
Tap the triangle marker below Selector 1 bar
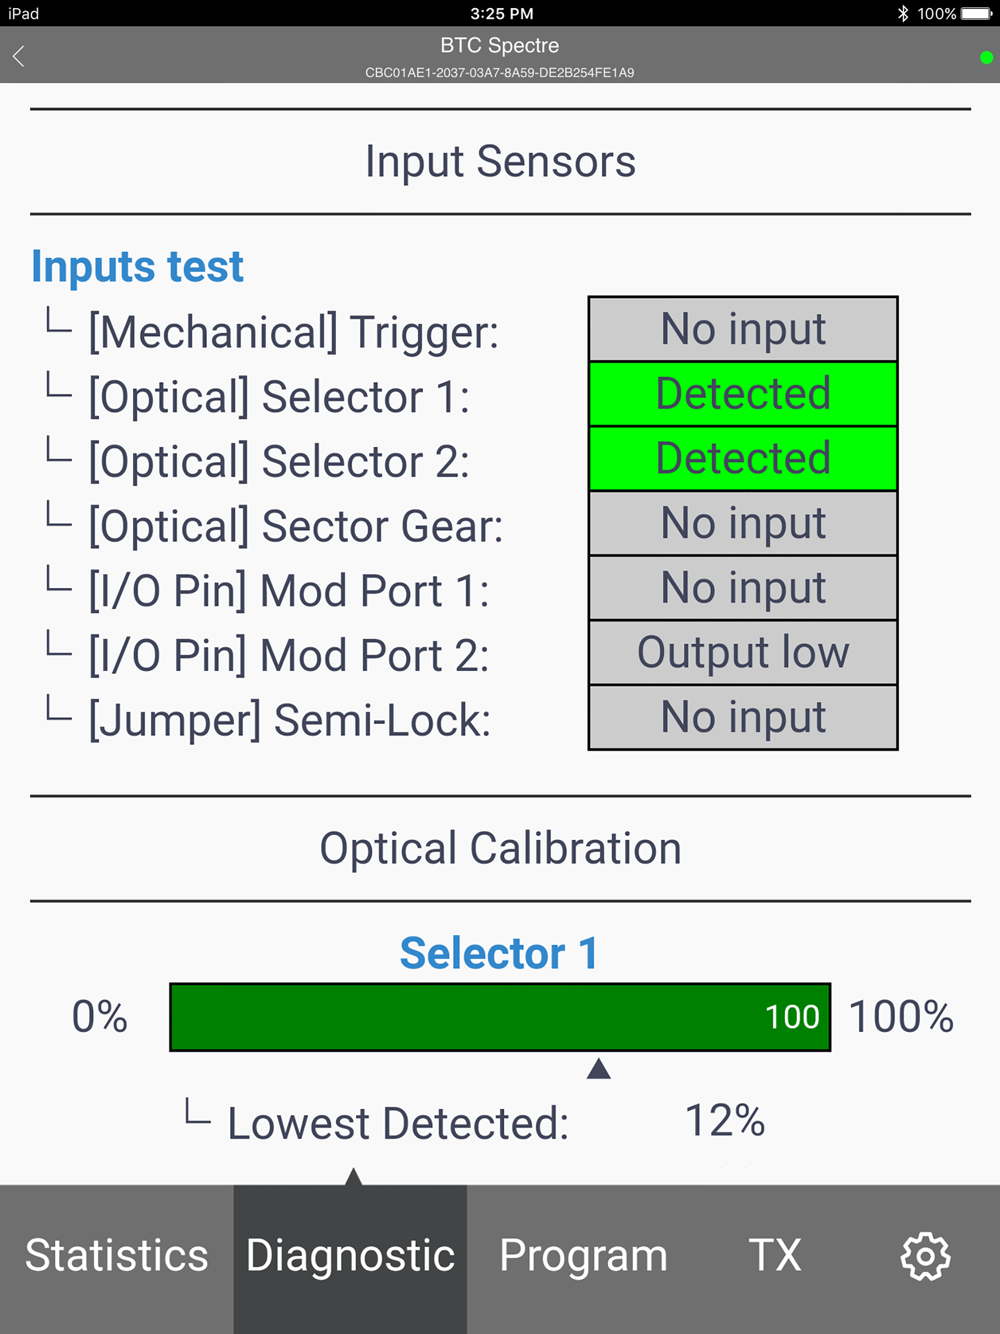599,1069
